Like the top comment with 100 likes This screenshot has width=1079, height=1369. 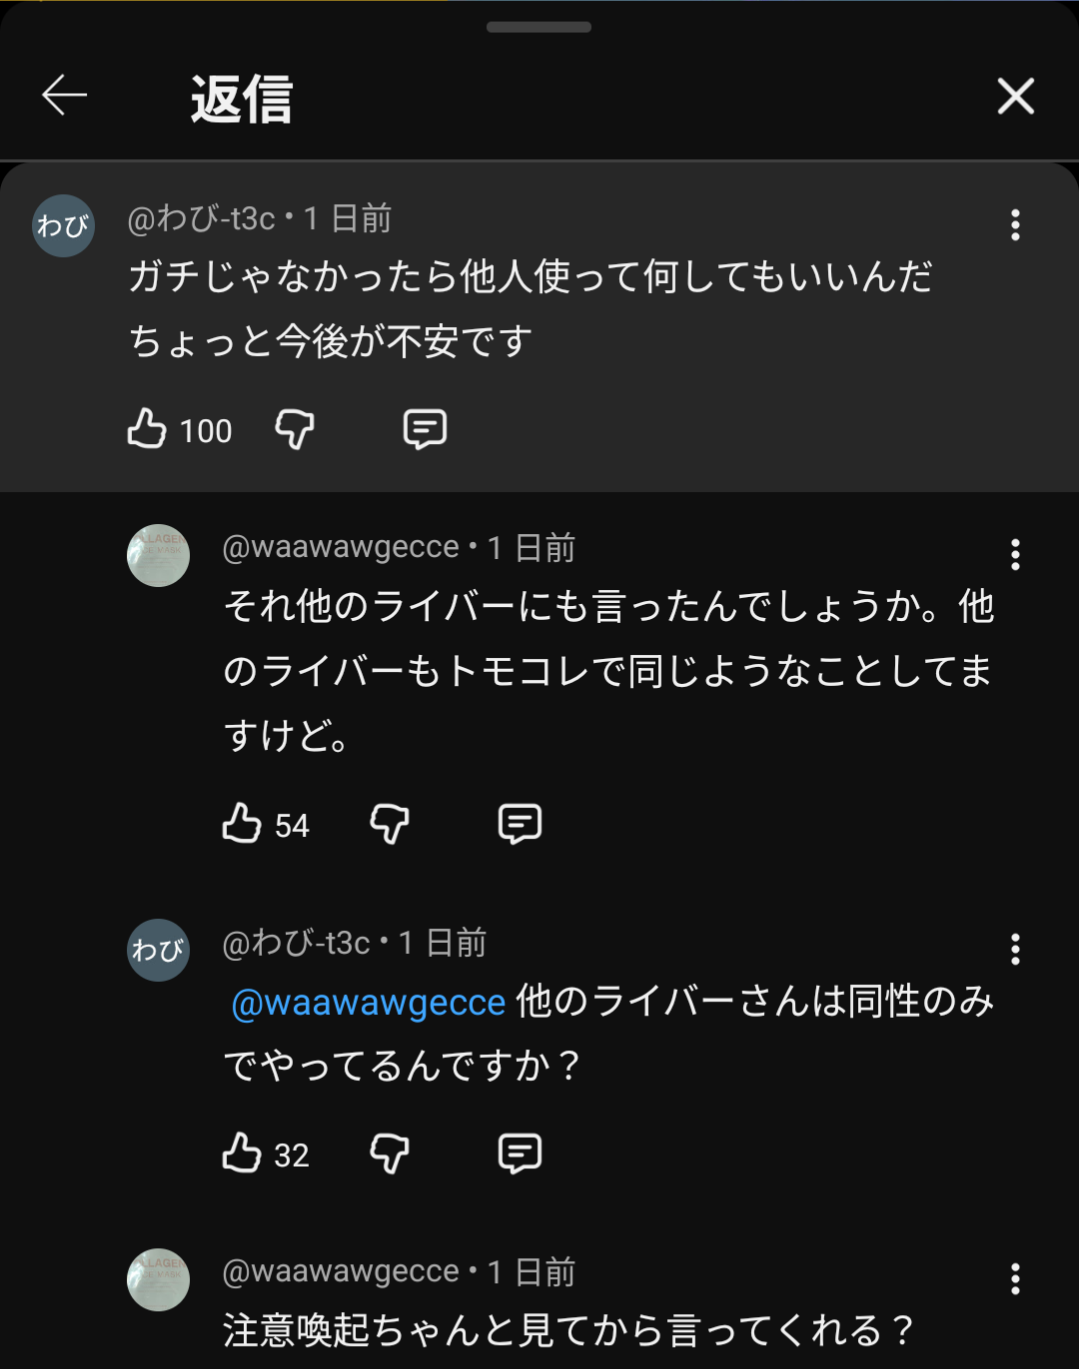(147, 429)
